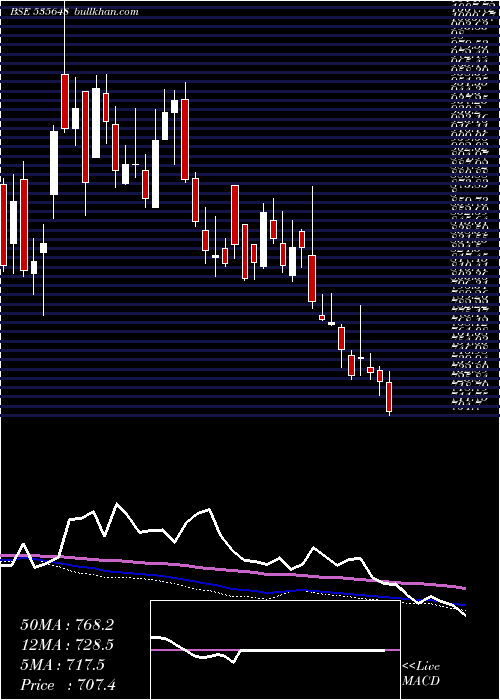Click the "Price : 707.4" value
The height and width of the screenshot is (700, 500).
[x=68, y=685]
